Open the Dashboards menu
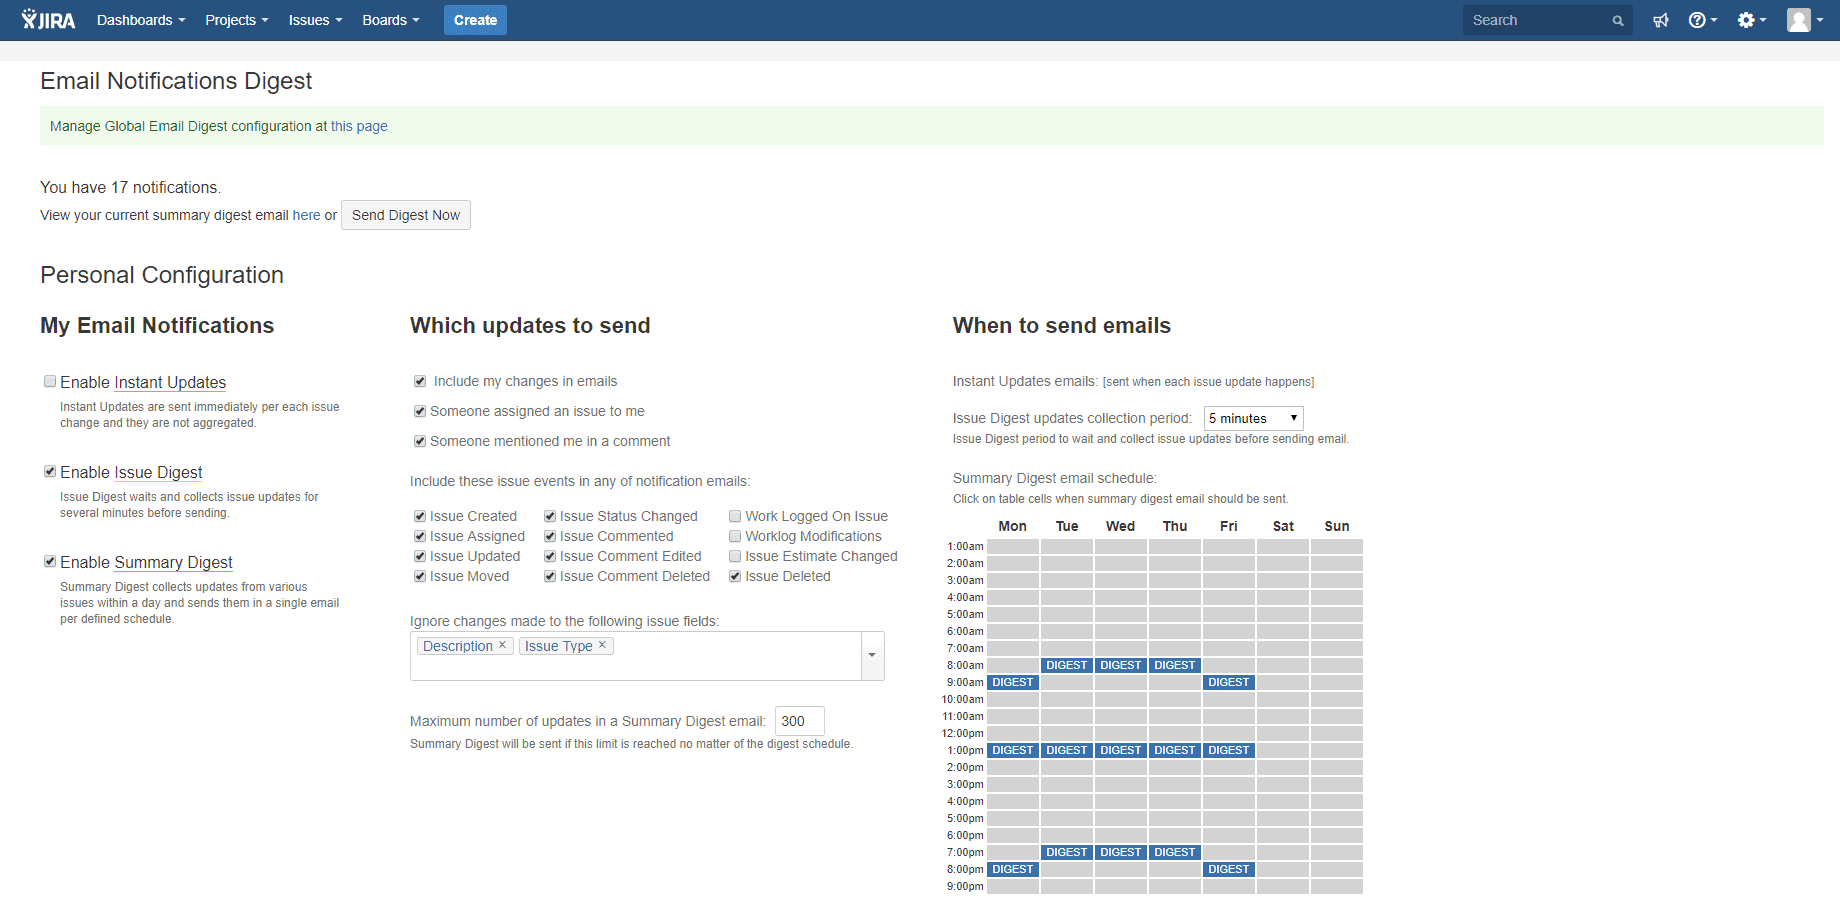The image size is (1840, 900). point(139,19)
